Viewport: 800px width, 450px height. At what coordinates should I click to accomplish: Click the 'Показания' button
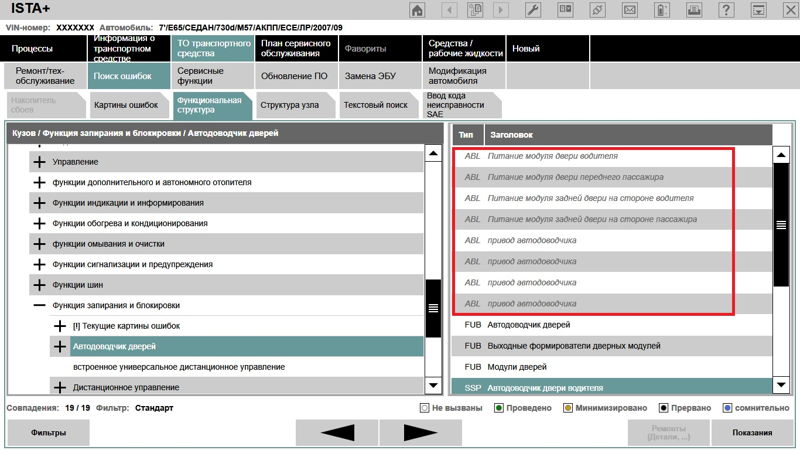coord(751,433)
